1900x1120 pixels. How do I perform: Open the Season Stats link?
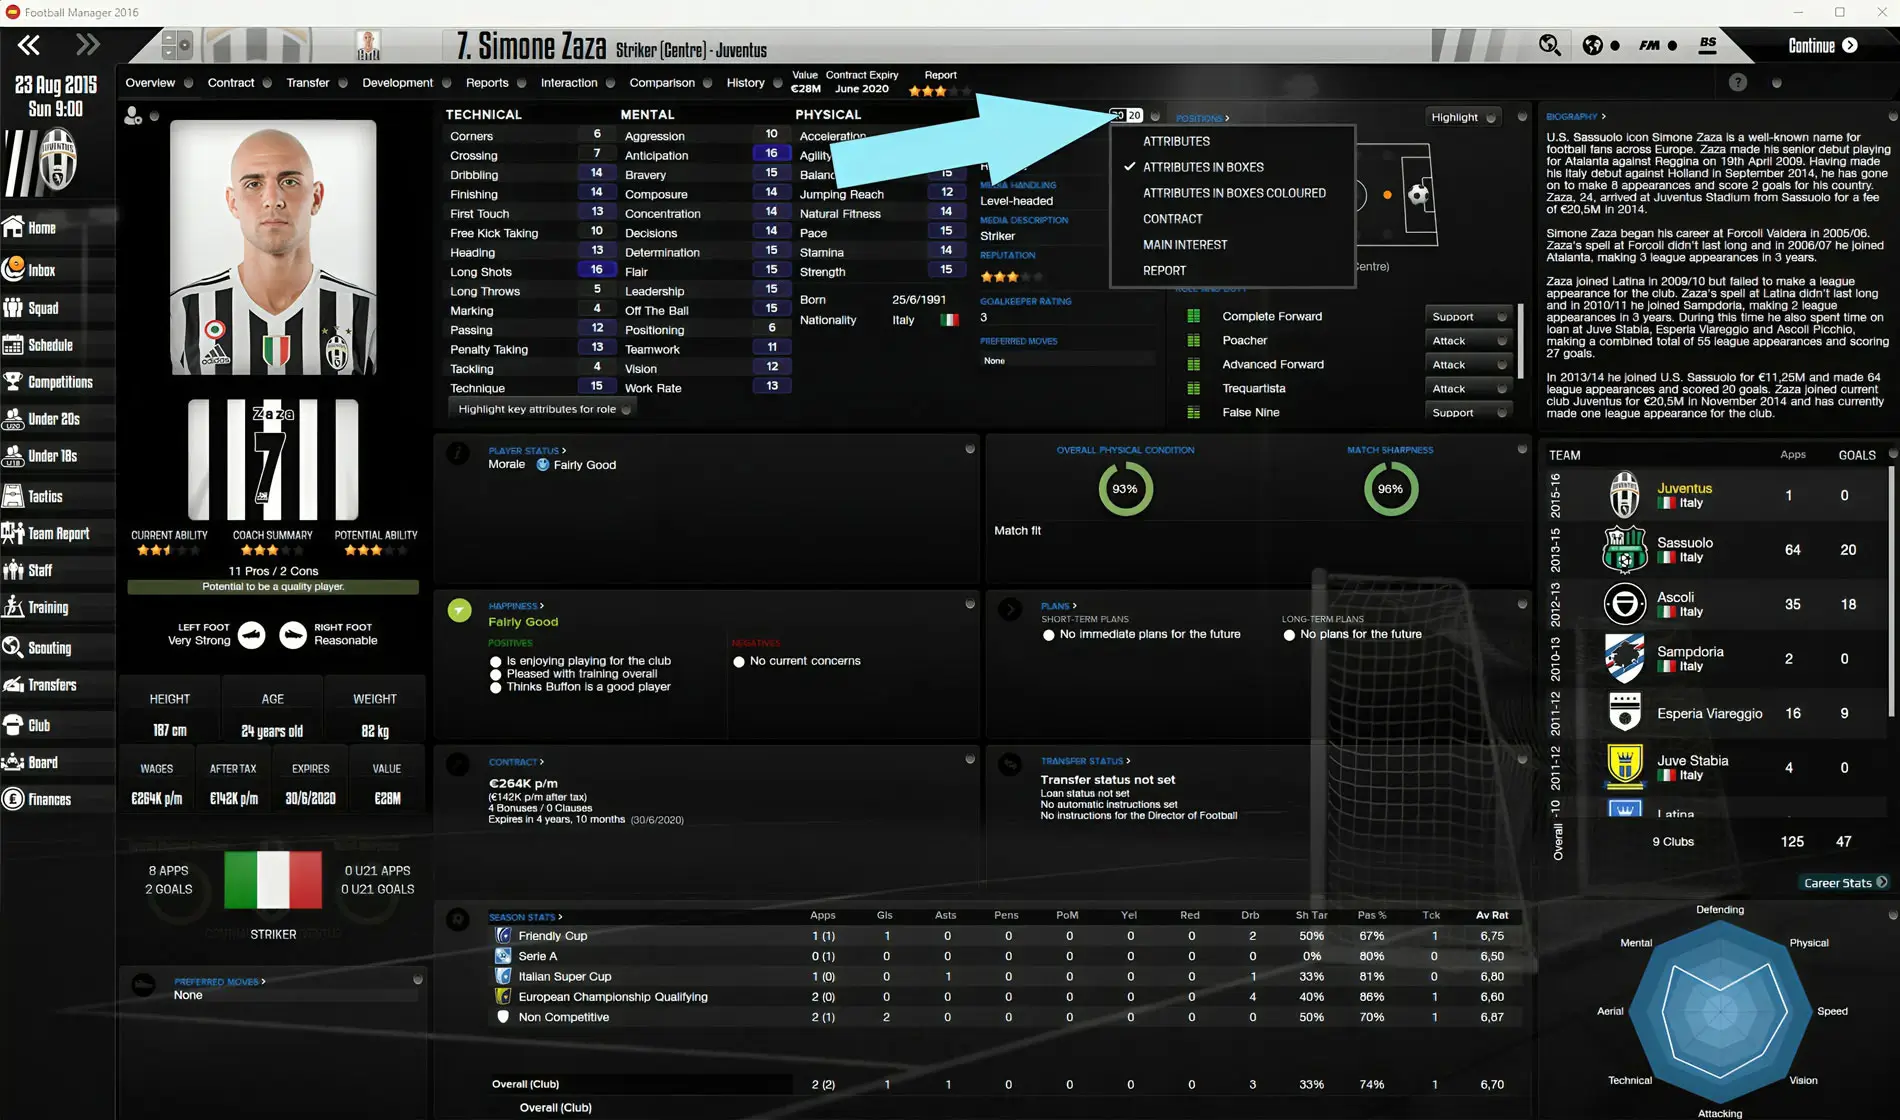[x=525, y=917]
